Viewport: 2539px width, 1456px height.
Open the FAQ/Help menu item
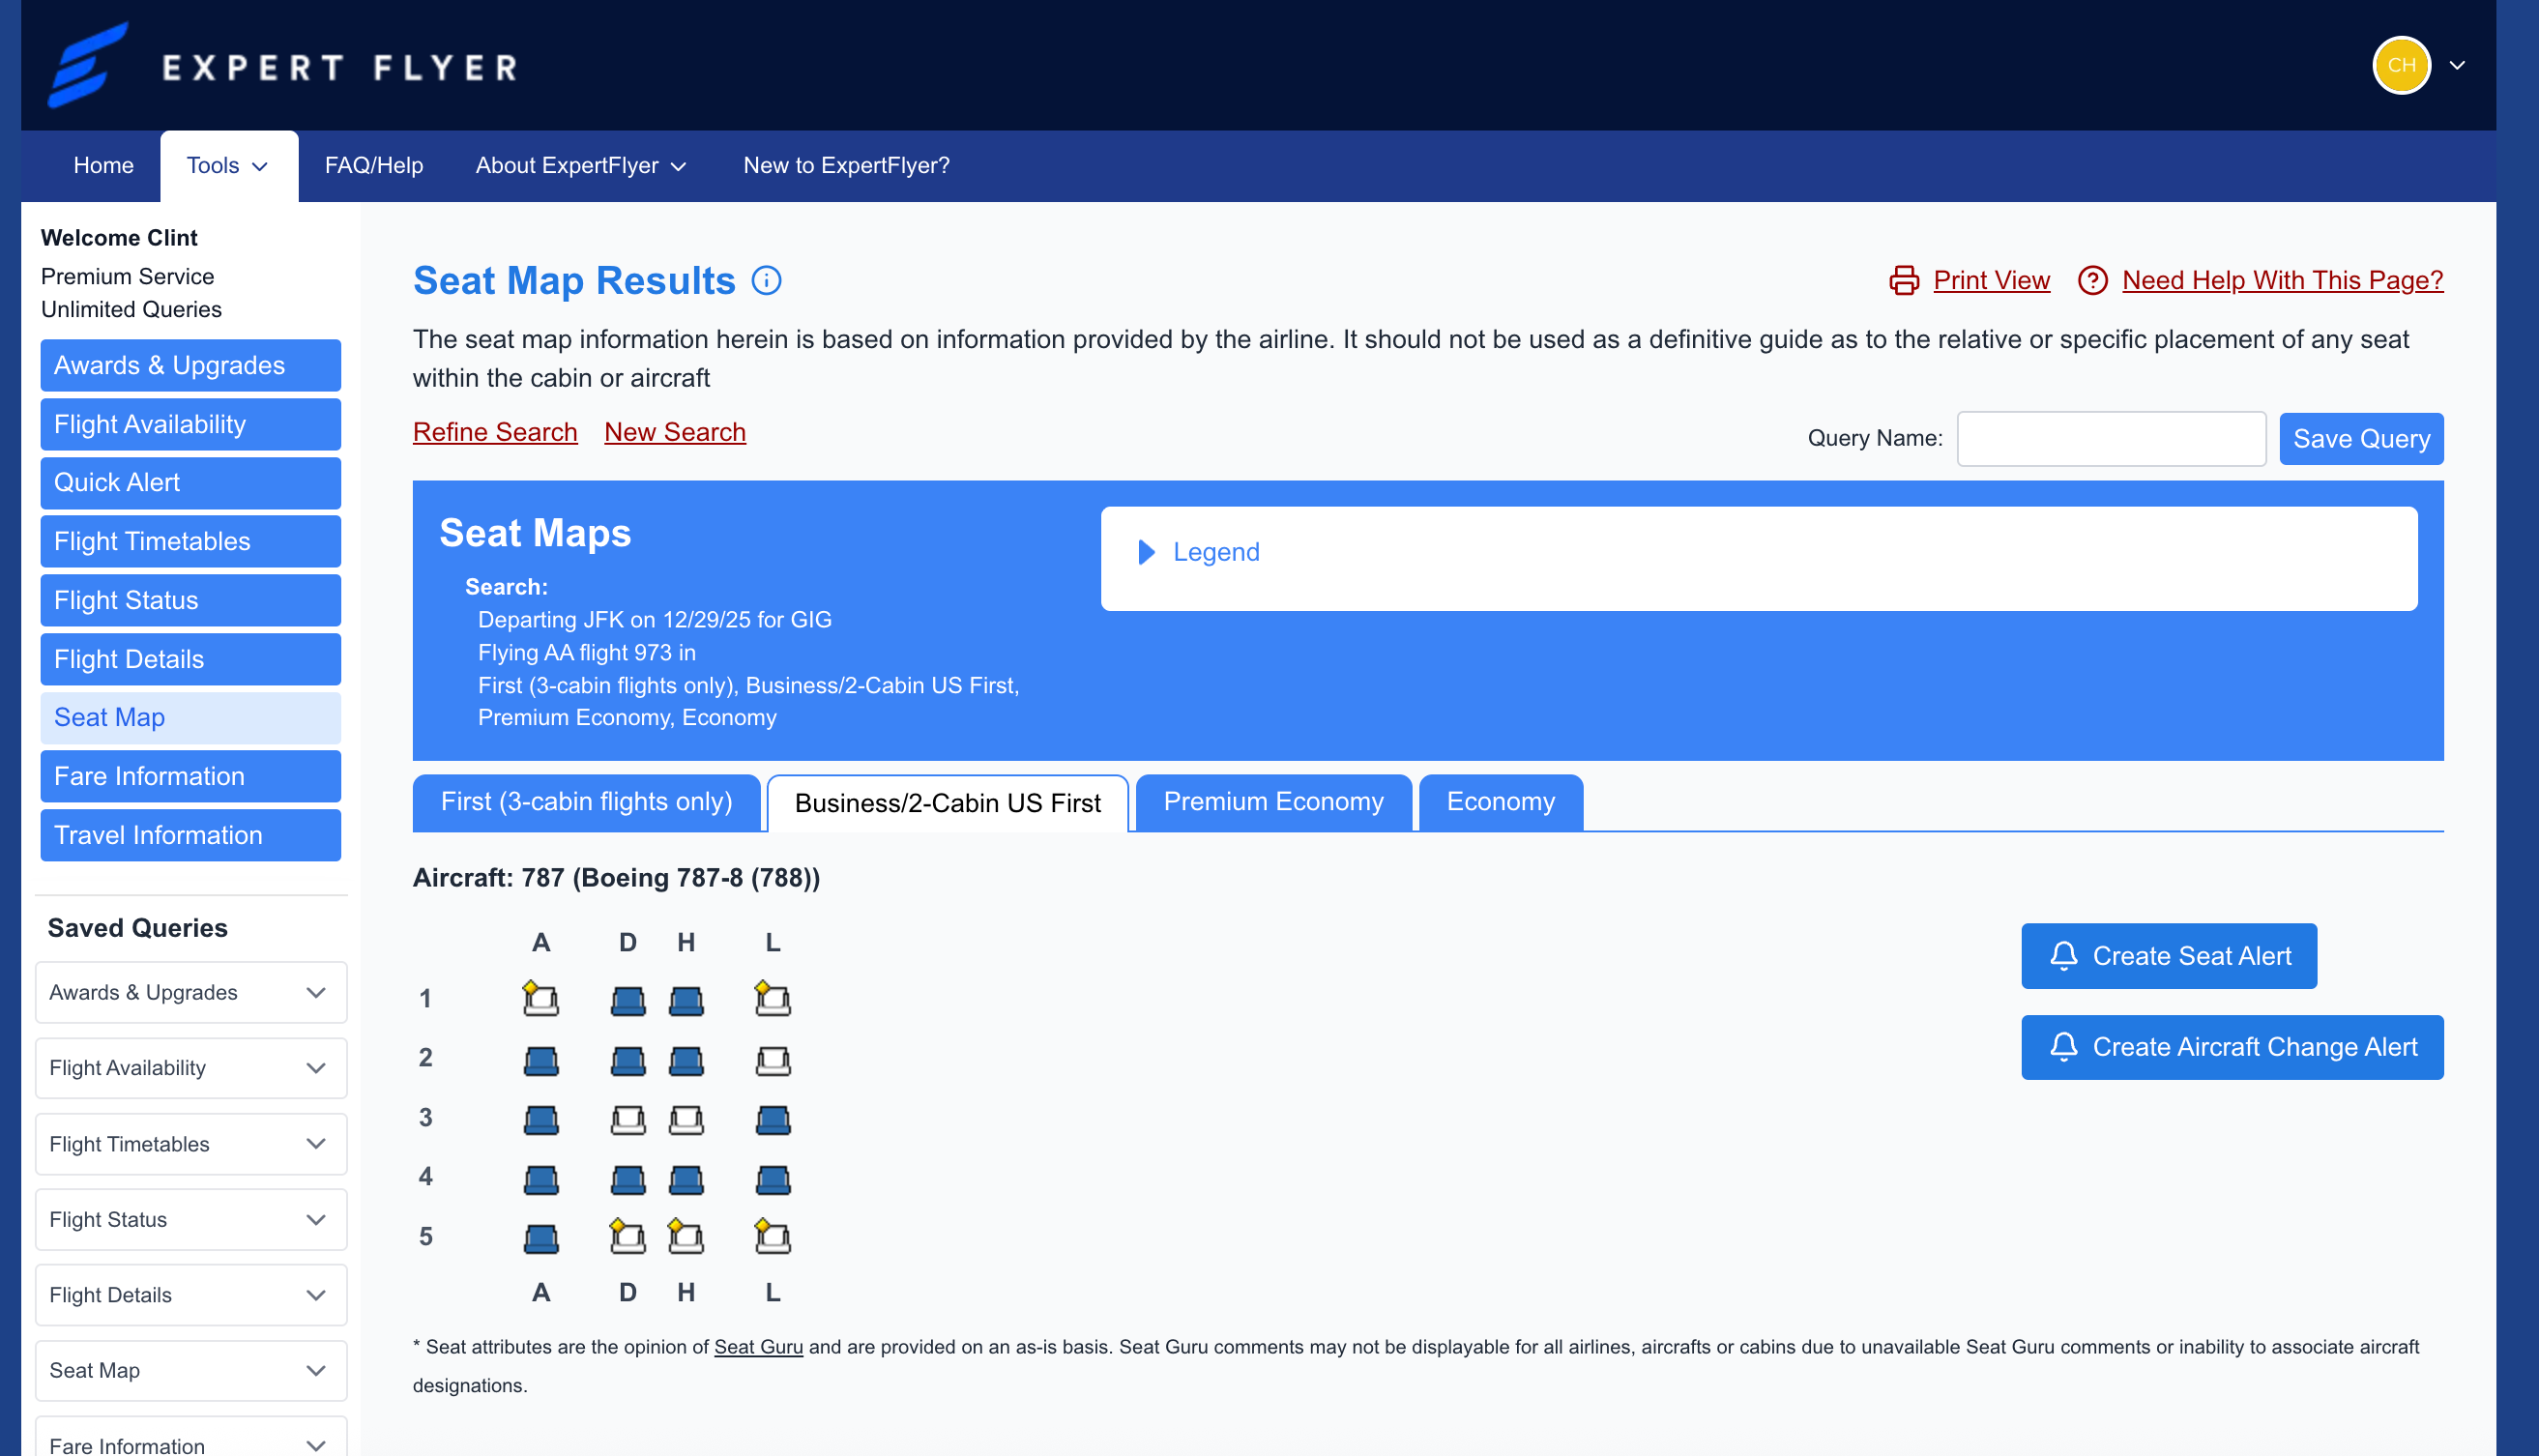(x=373, y=165)
